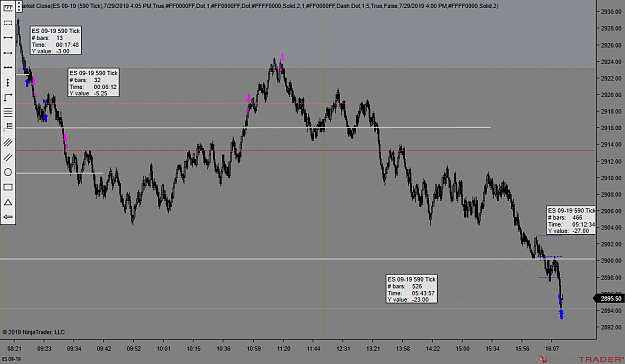
Task: Select the green vertical line
Action: 324,175
